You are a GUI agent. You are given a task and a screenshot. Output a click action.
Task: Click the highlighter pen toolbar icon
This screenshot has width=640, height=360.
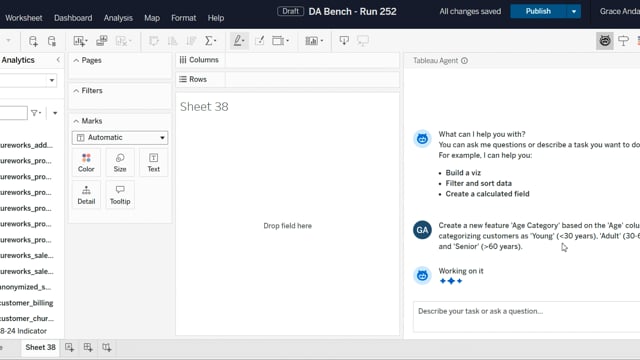click(239, 40)
